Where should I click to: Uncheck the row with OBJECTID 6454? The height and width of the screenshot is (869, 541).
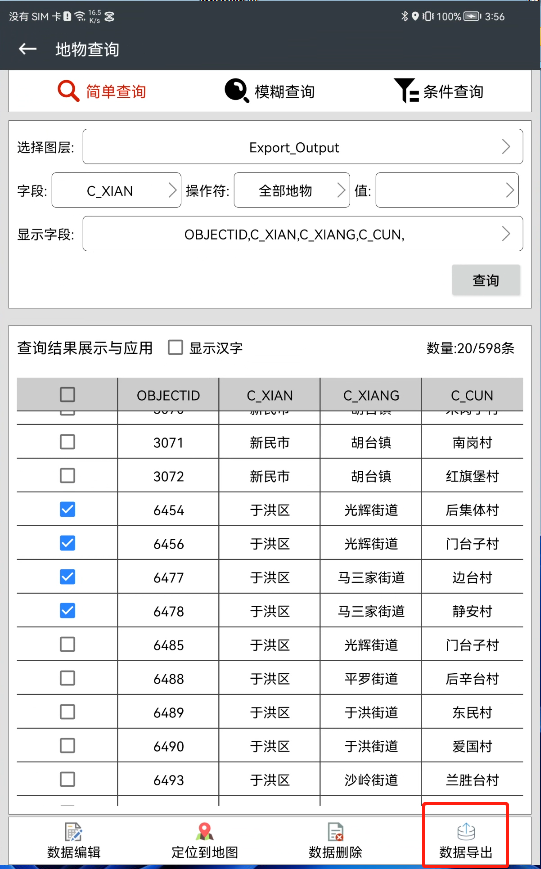click(67, 509)
